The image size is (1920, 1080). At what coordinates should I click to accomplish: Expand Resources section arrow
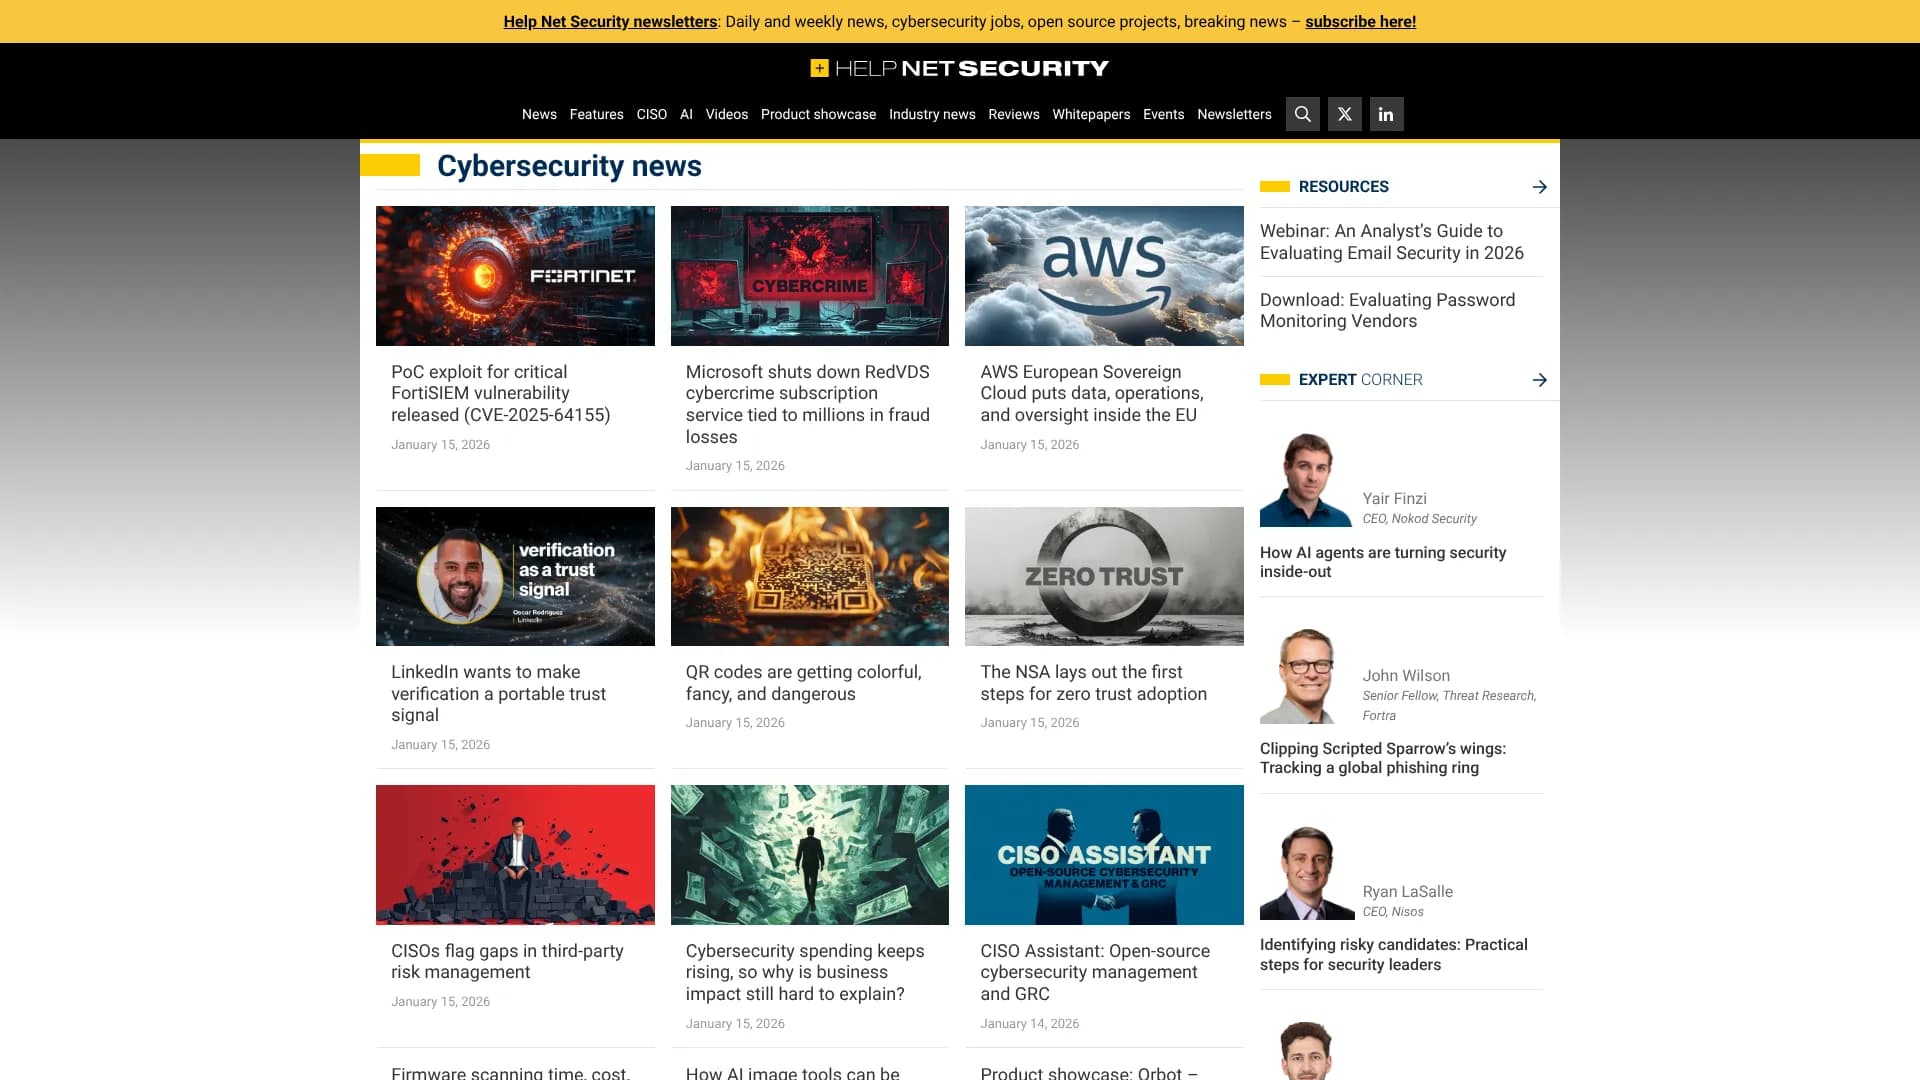point(1539,187)
